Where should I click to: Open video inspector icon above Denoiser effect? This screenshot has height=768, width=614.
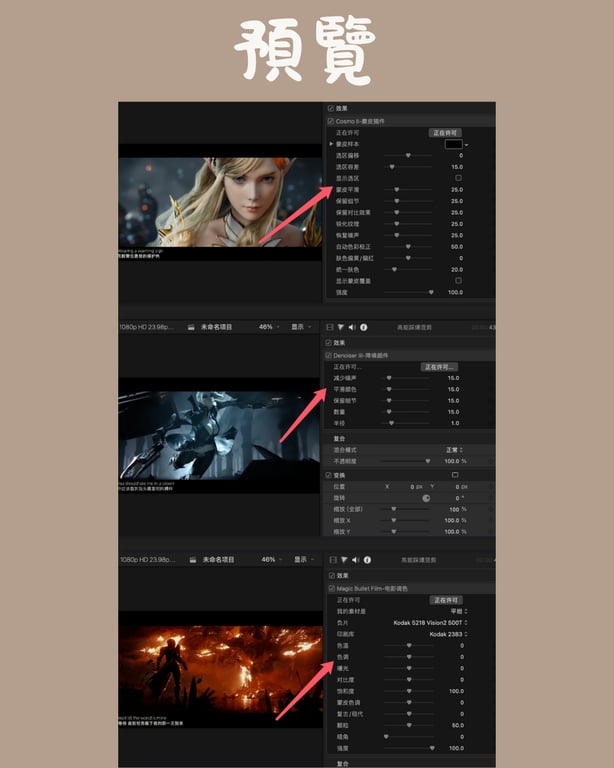330,327
